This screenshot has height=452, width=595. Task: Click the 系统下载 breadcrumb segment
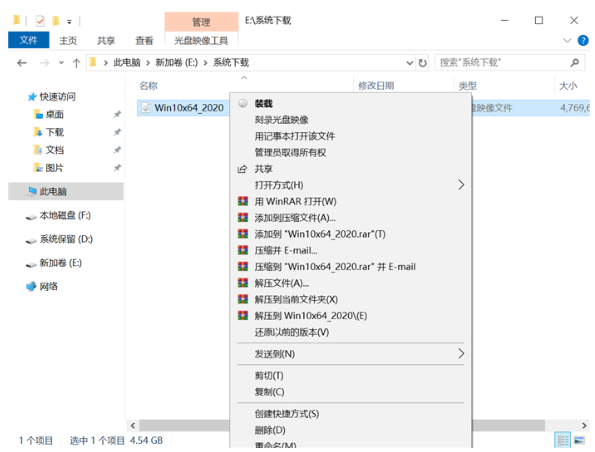point(231,62)
